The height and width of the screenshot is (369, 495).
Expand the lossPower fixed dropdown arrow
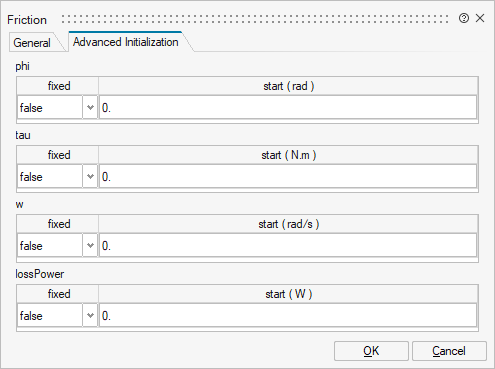(x=90, y=315)
